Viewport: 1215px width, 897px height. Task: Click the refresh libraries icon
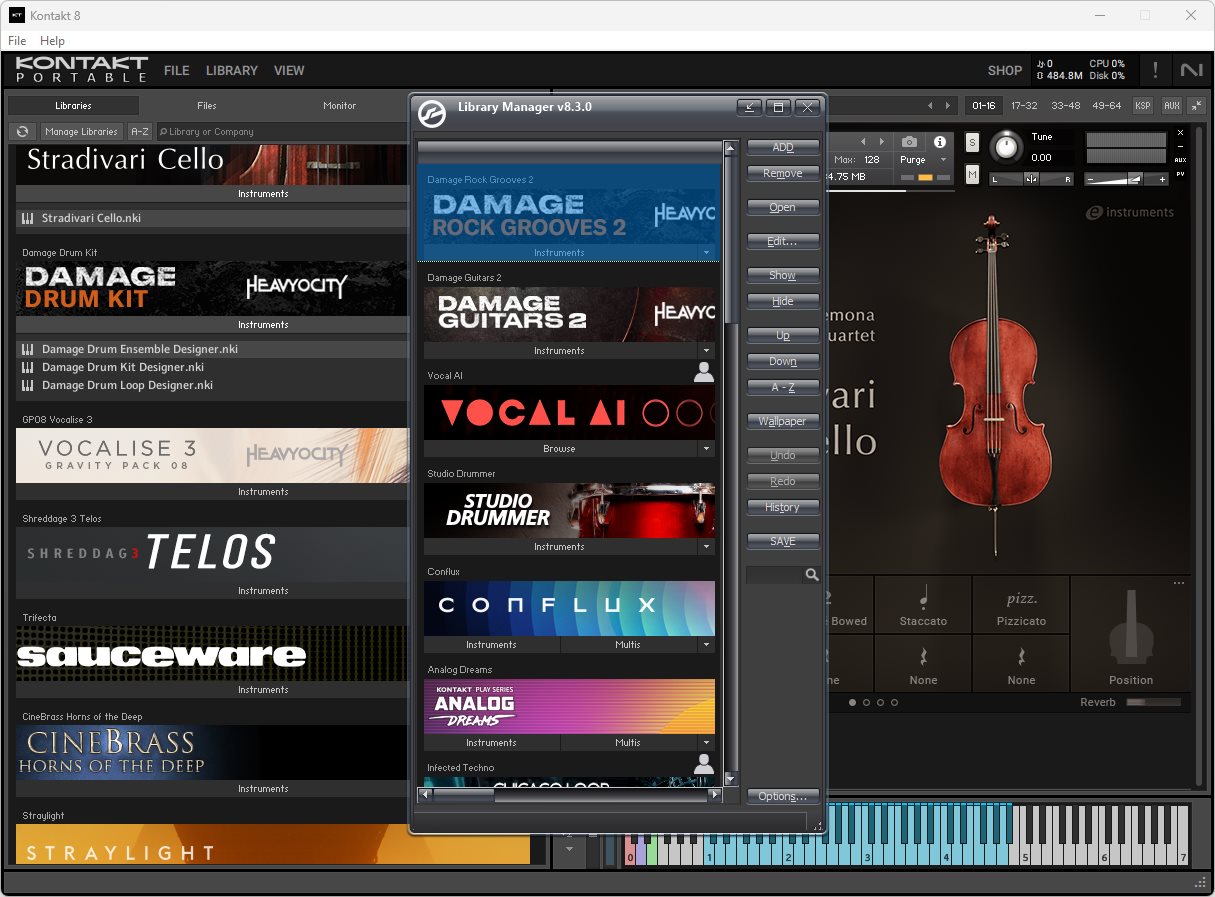tap(22, 131)
